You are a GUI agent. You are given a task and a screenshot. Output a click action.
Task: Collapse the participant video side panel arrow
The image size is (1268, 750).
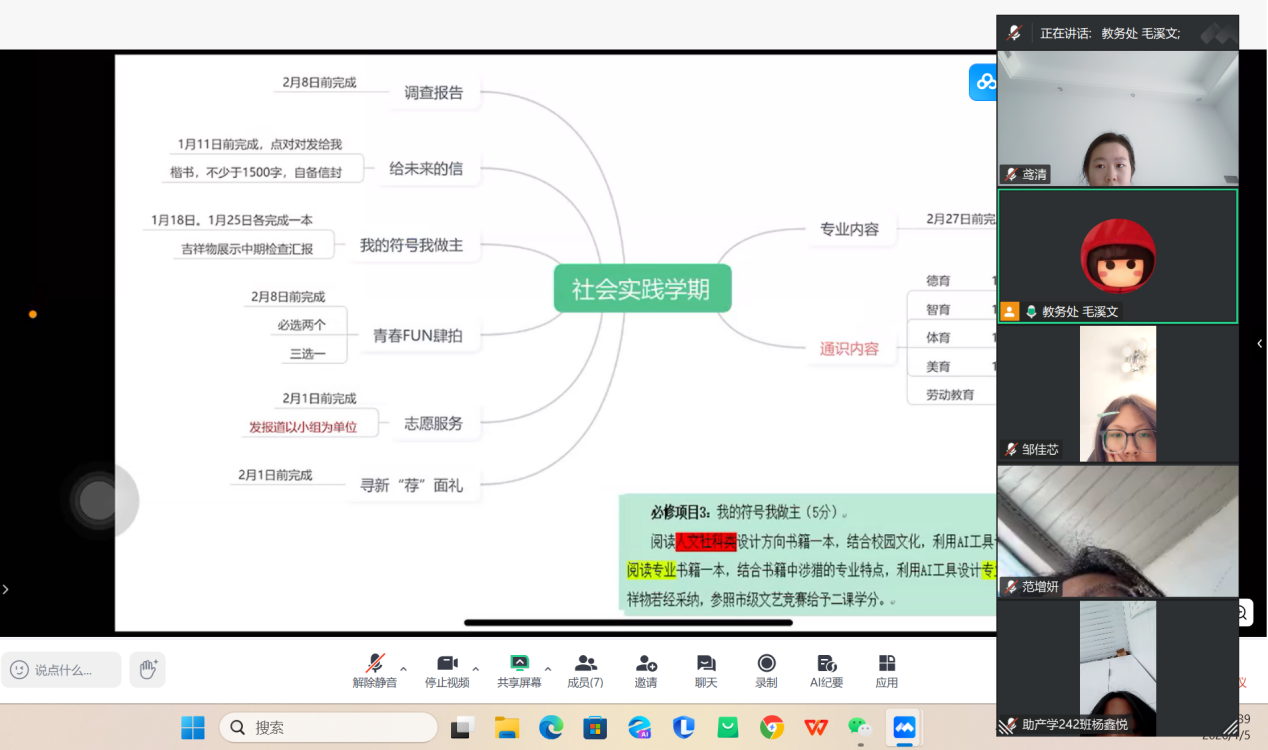[1259, 344]
